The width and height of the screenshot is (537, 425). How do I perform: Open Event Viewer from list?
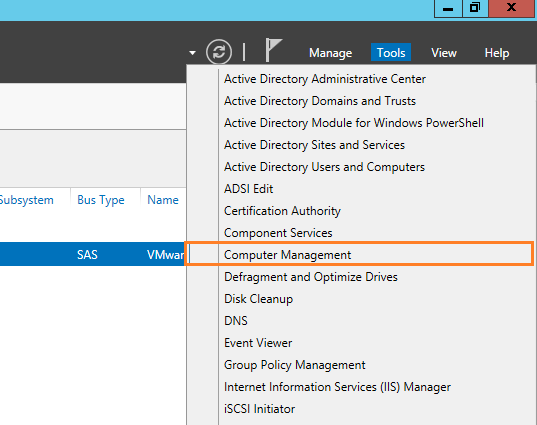coord(258,343)
